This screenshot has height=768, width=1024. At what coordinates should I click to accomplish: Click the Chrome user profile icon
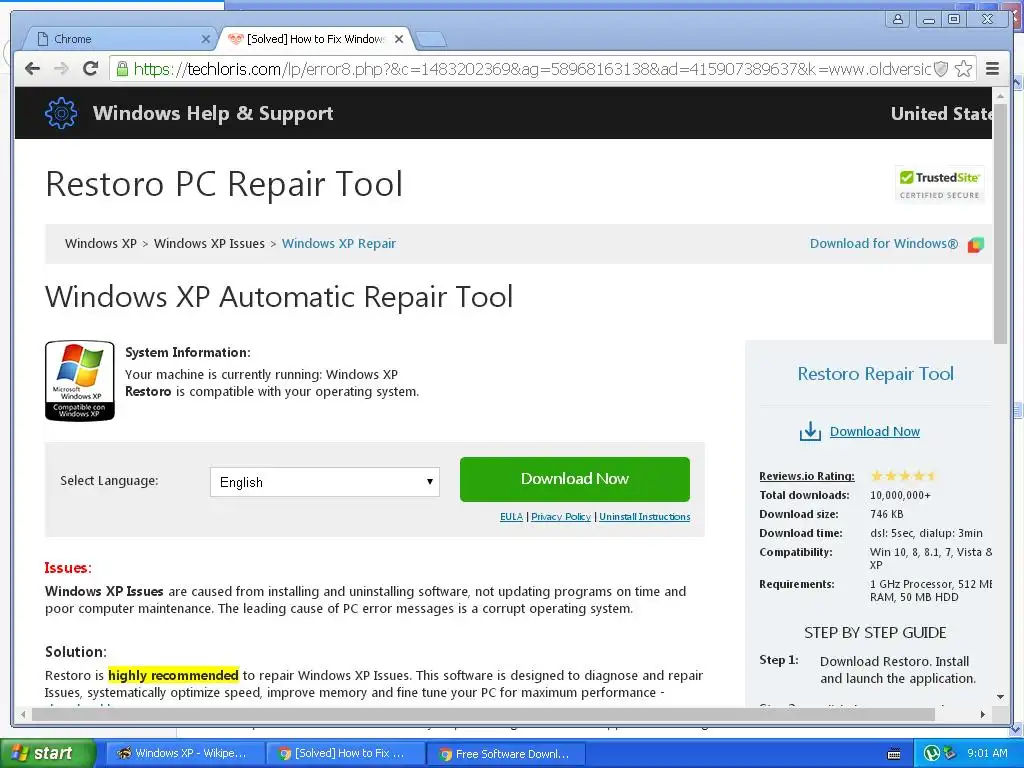coord(898,19)
